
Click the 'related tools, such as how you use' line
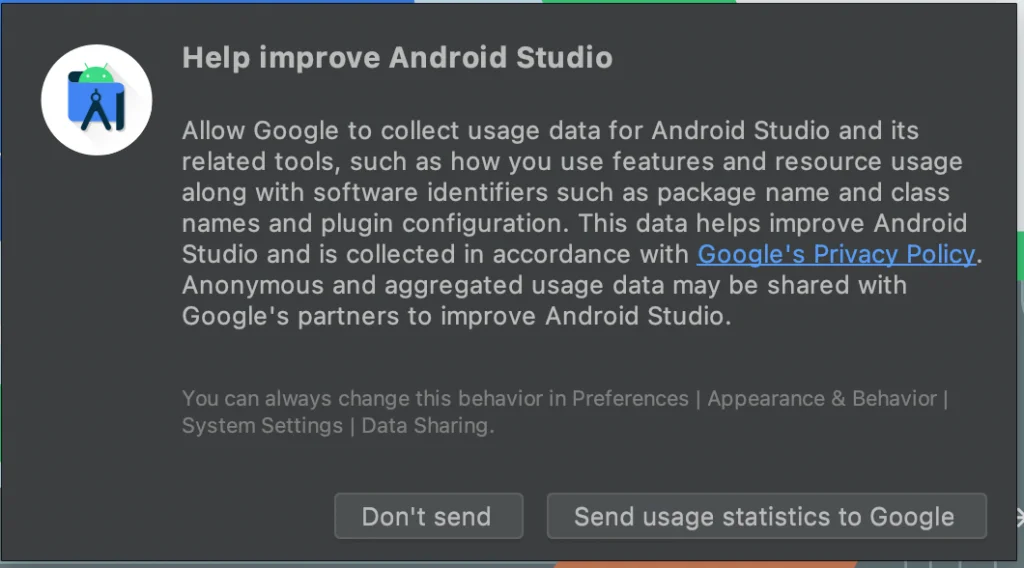tap(572, 161)
